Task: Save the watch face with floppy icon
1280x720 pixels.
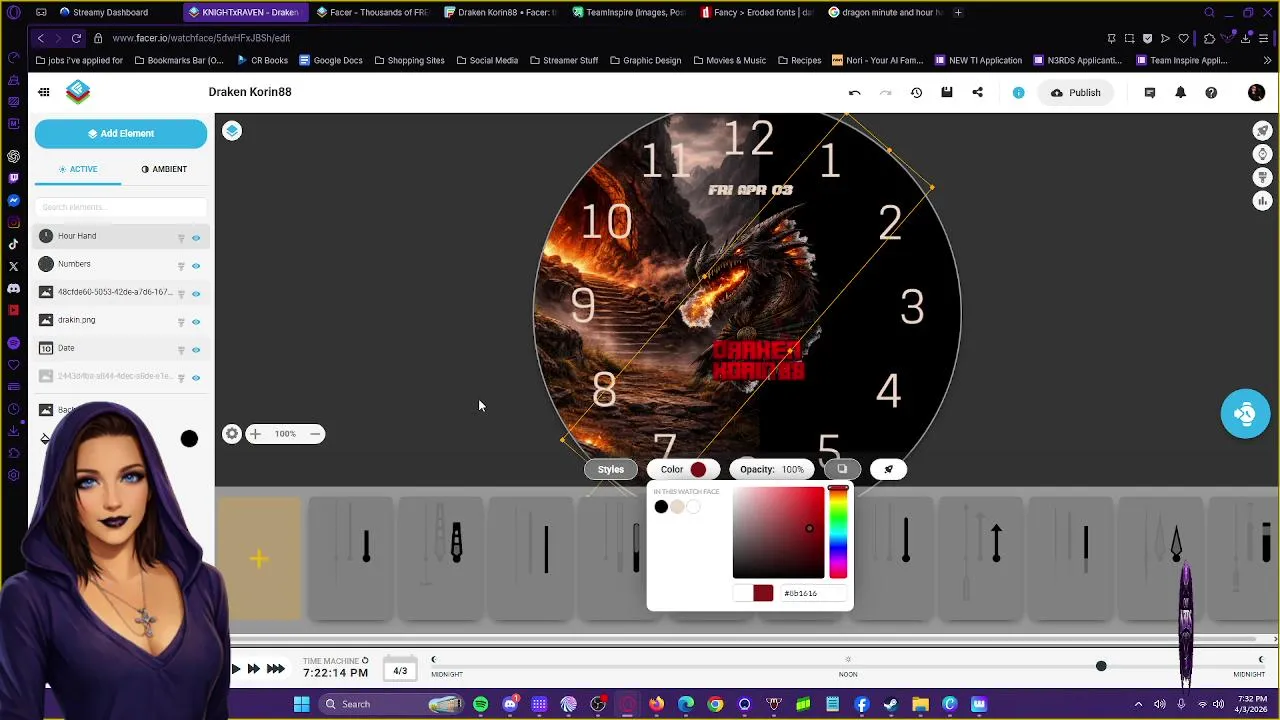Action: coord(947,93)
